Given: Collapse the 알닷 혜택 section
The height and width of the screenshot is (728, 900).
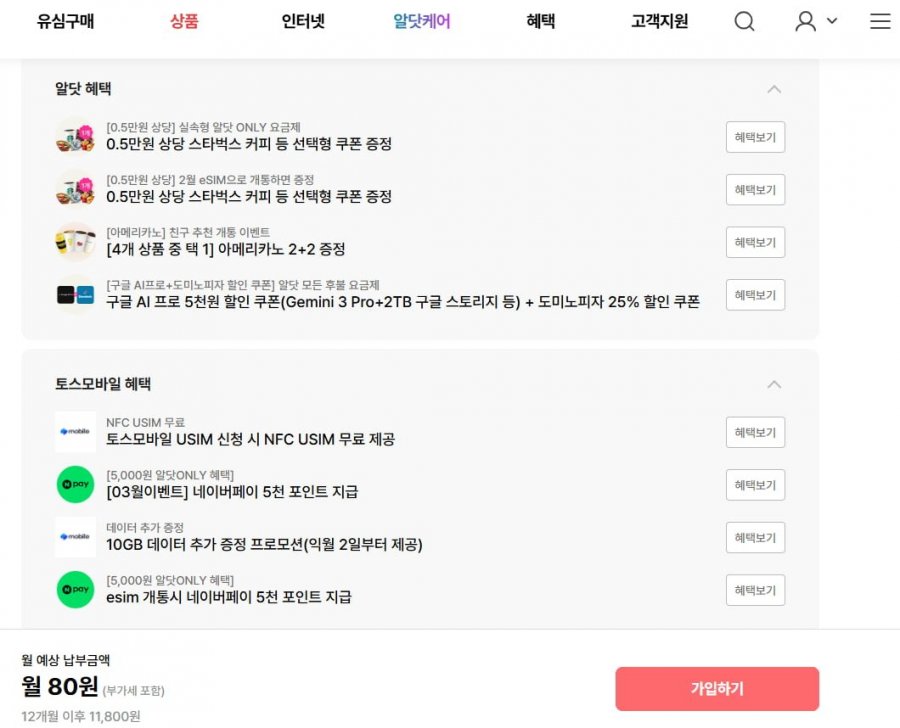Looking at the screenshot, I should tap(773, 89).
